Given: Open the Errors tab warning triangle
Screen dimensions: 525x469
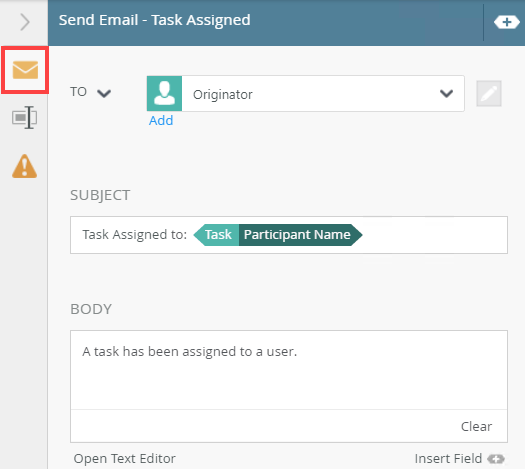Looking at the screenshot, I should [x=24, y=166].
